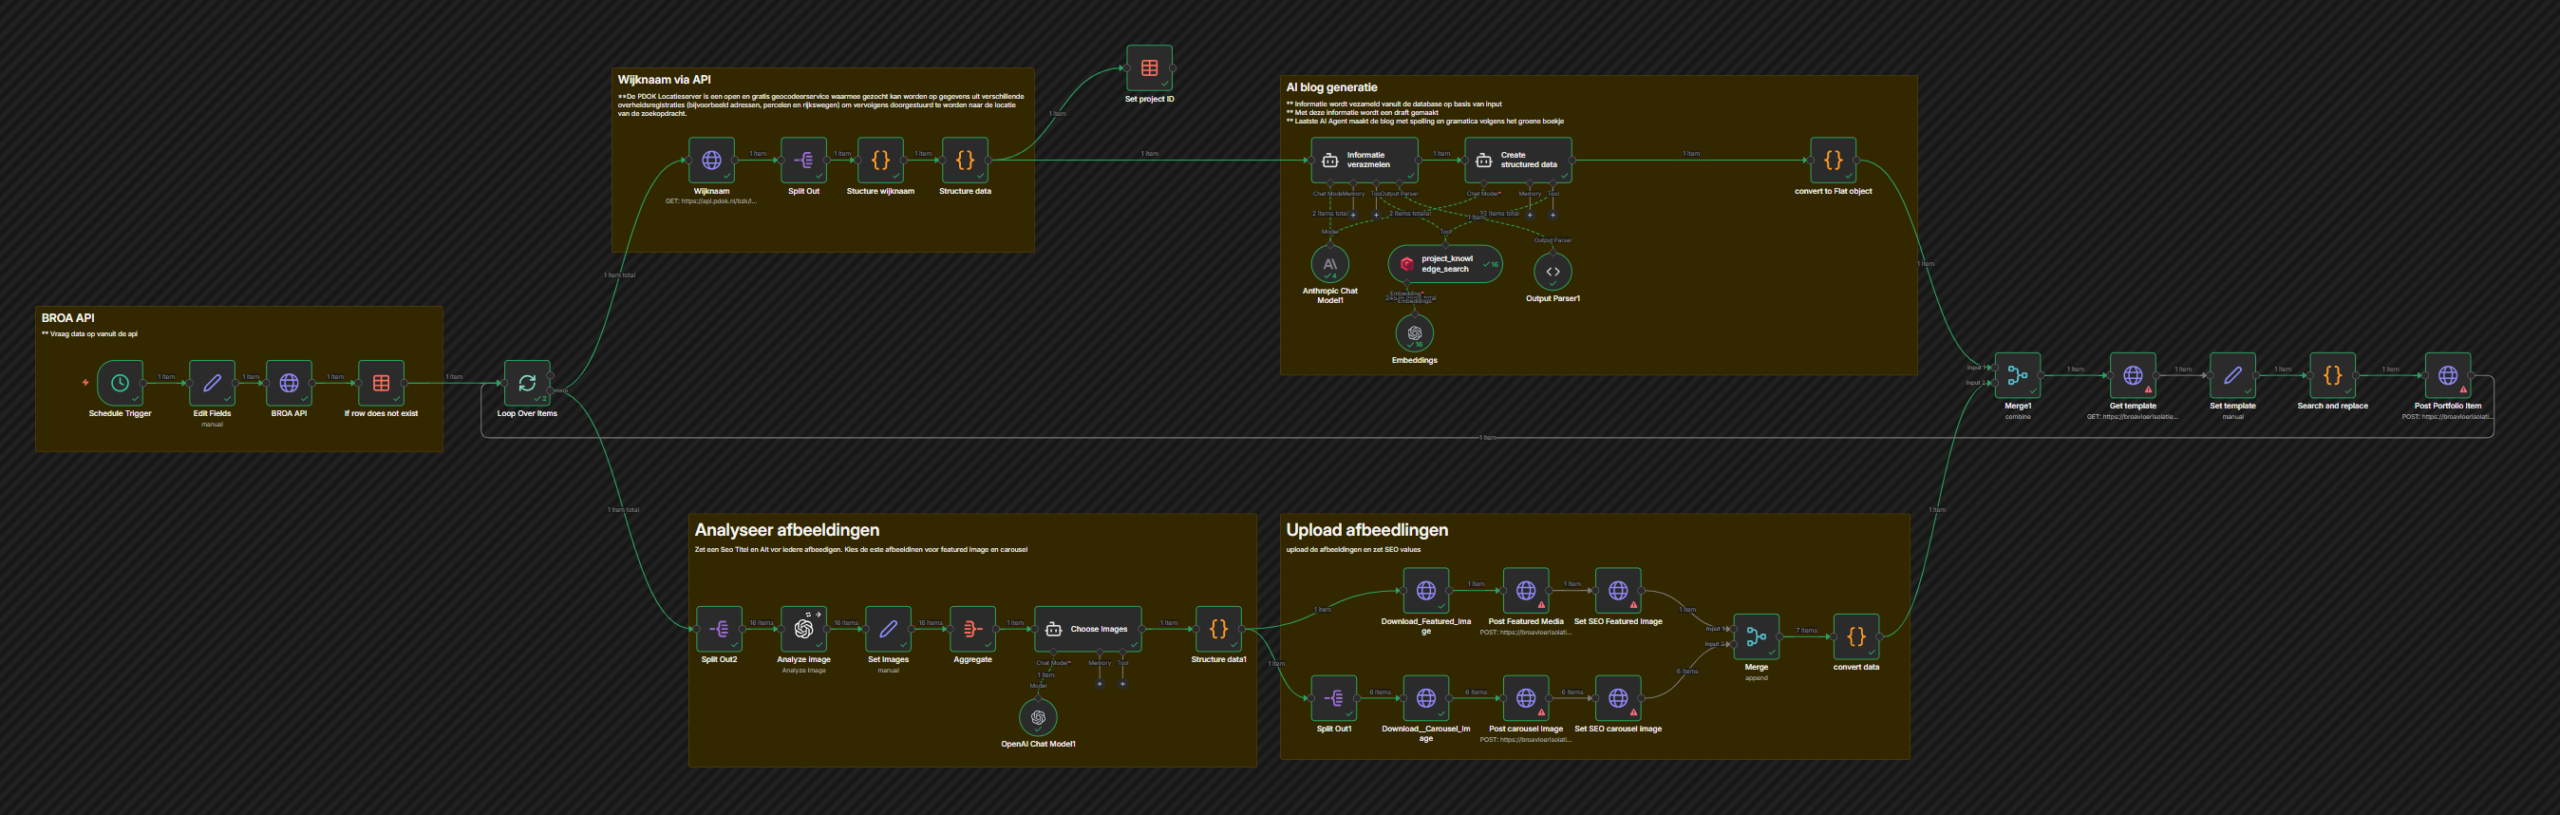
Task: Select the Merge1 combine node
Action: pos(2017,376)
